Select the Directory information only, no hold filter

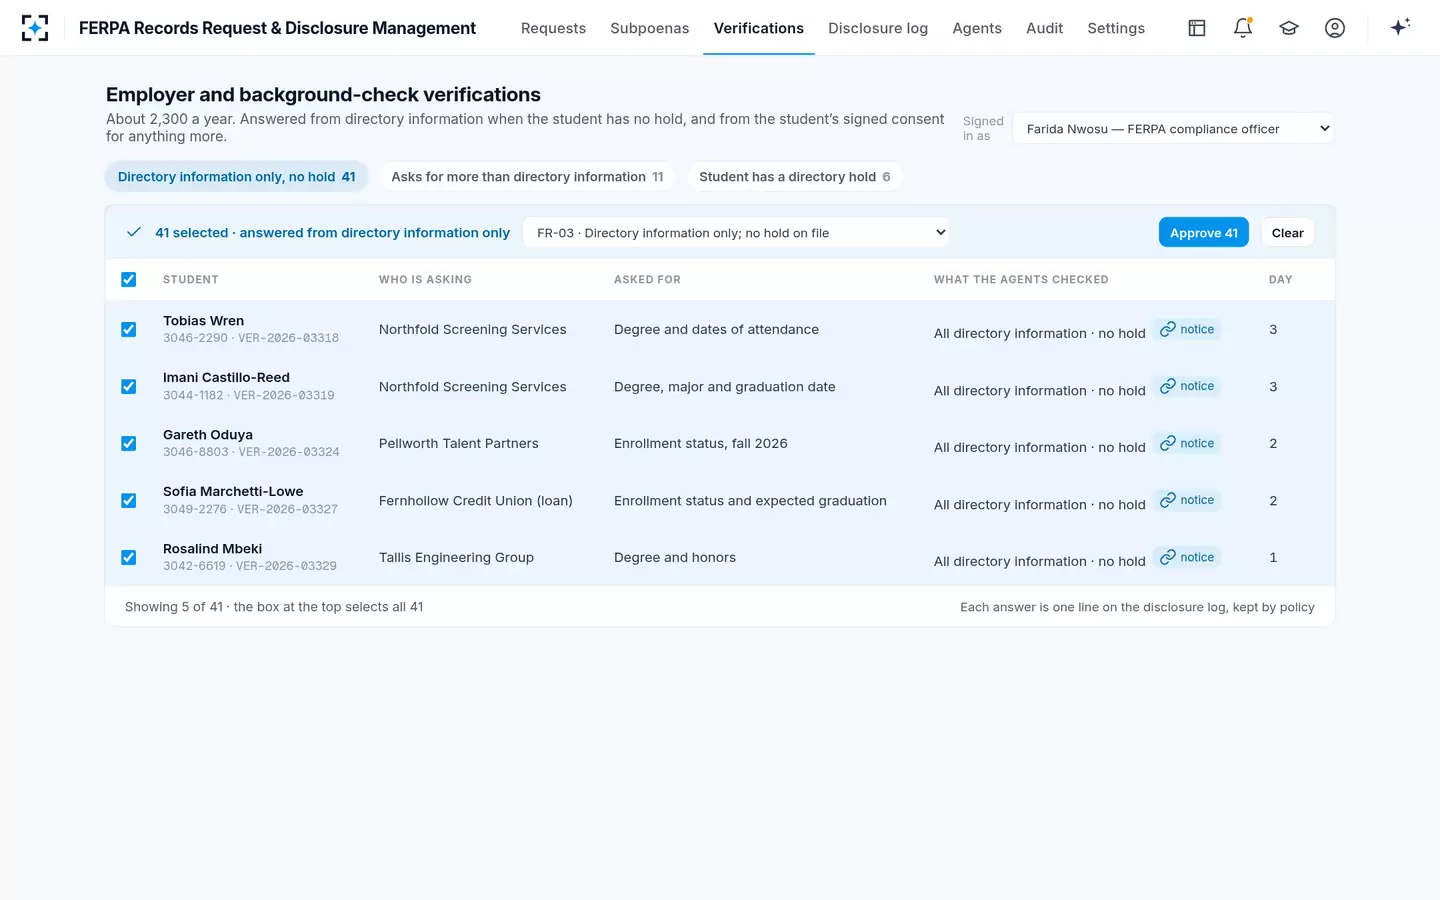point(237,177)
